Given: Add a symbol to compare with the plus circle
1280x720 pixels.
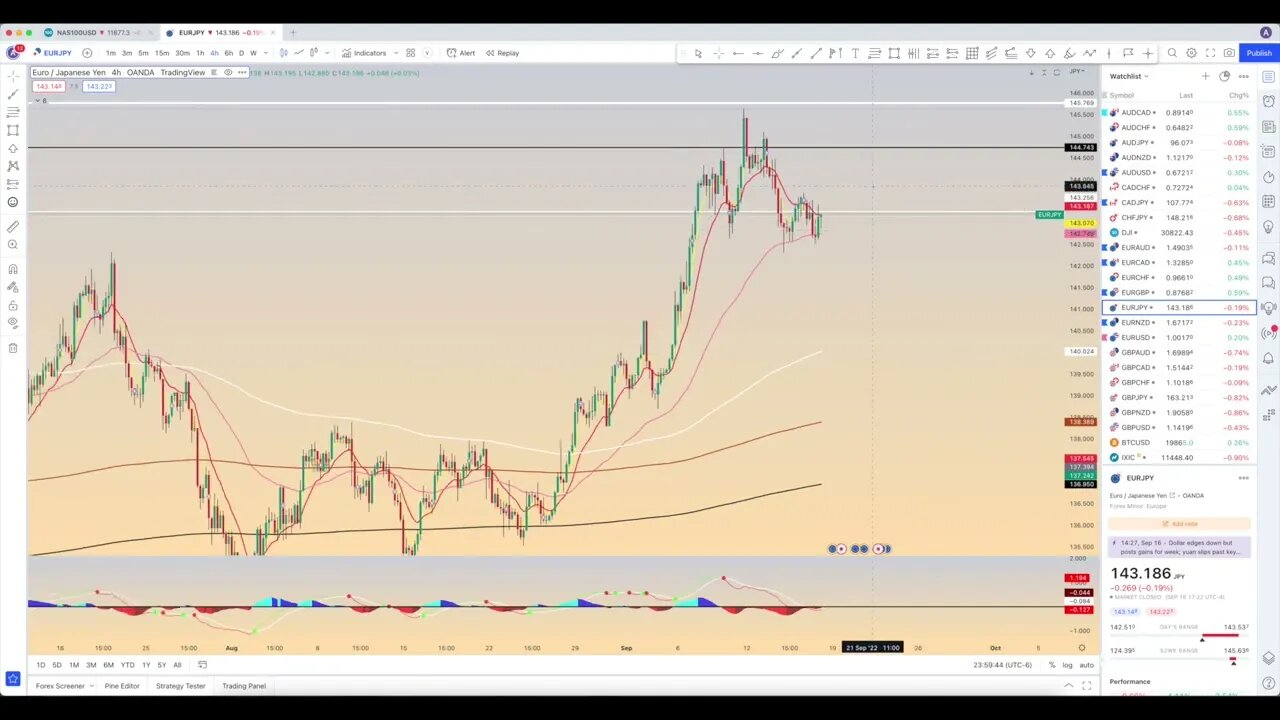Looking at the screenshot, I should point(87,53).
